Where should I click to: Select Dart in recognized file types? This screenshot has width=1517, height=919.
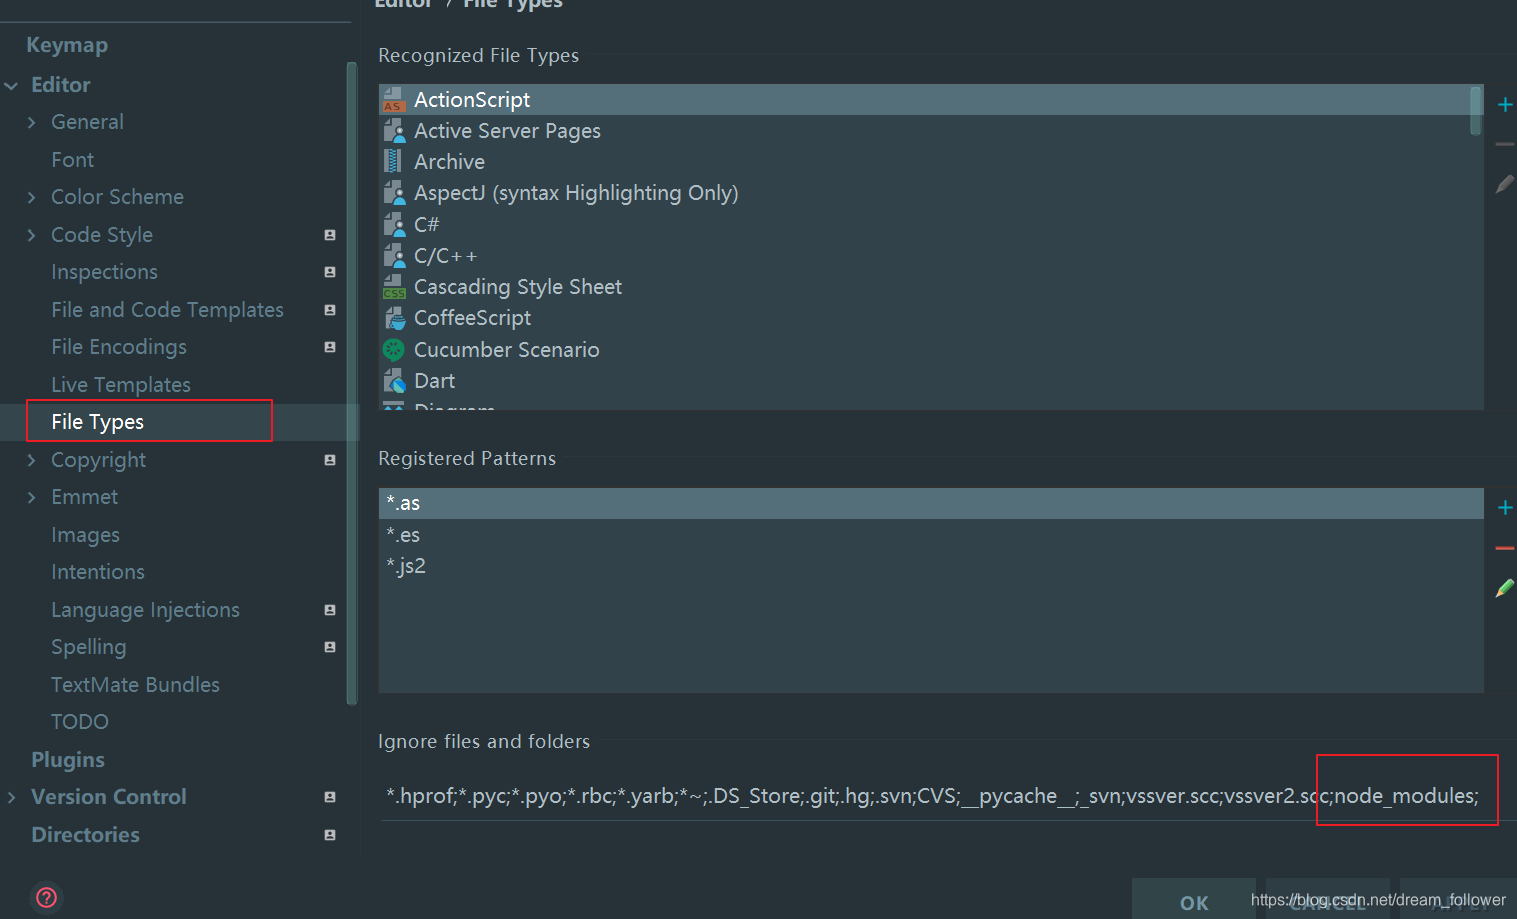925,380
